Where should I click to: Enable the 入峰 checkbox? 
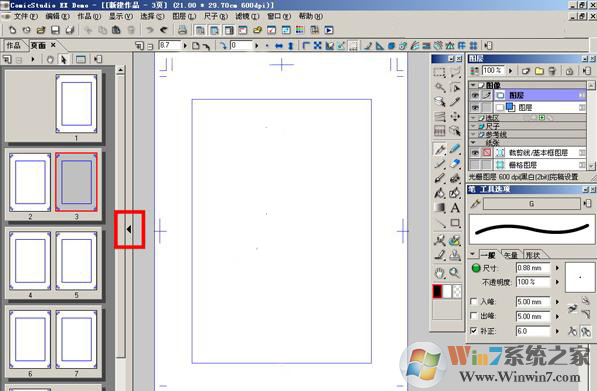[474, 302]
